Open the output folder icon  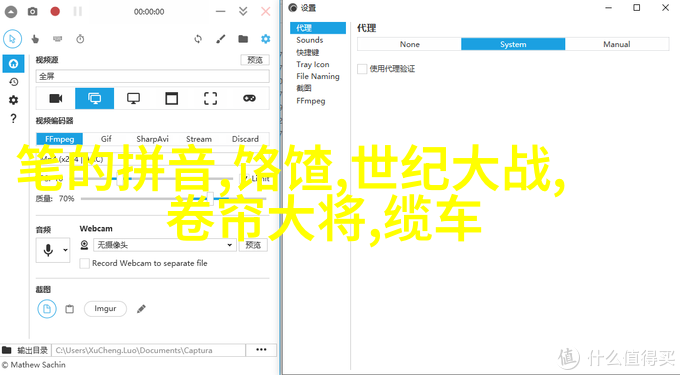point(243,39)
